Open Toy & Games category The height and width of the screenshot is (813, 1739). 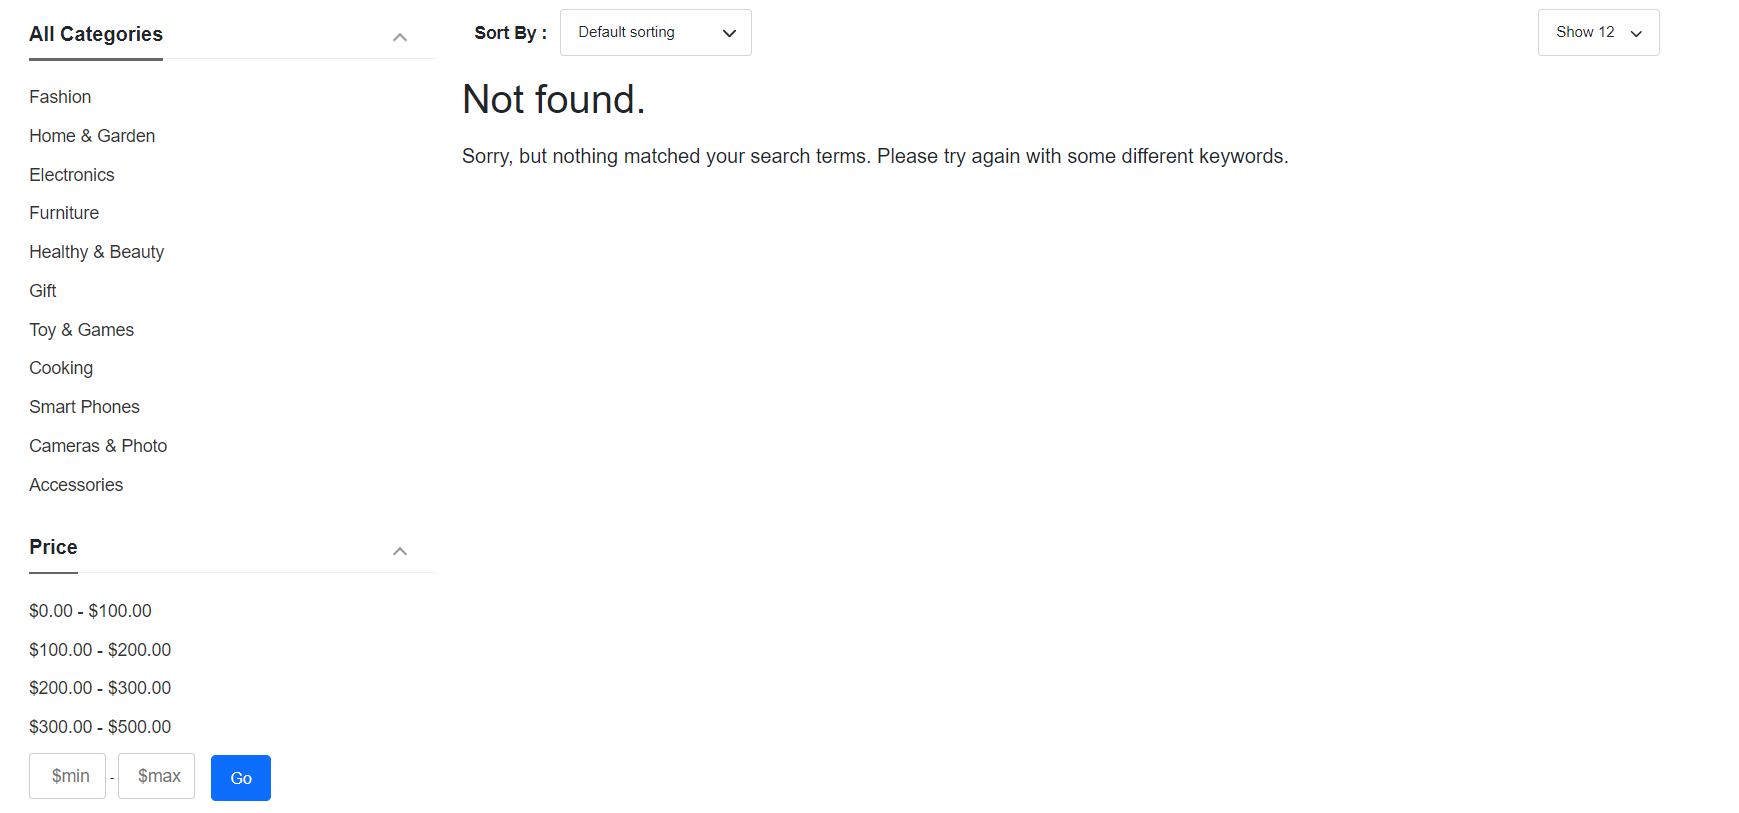(81, 330)
